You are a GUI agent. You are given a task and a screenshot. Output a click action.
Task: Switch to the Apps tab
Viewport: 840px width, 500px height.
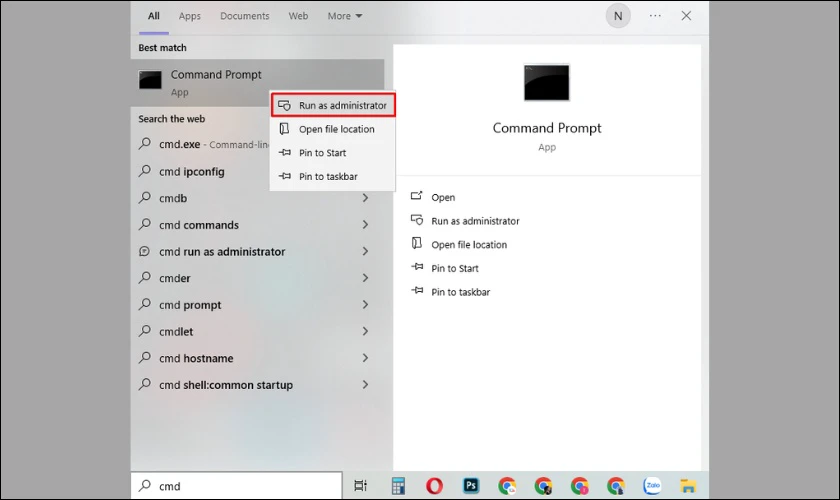[190, 16]
